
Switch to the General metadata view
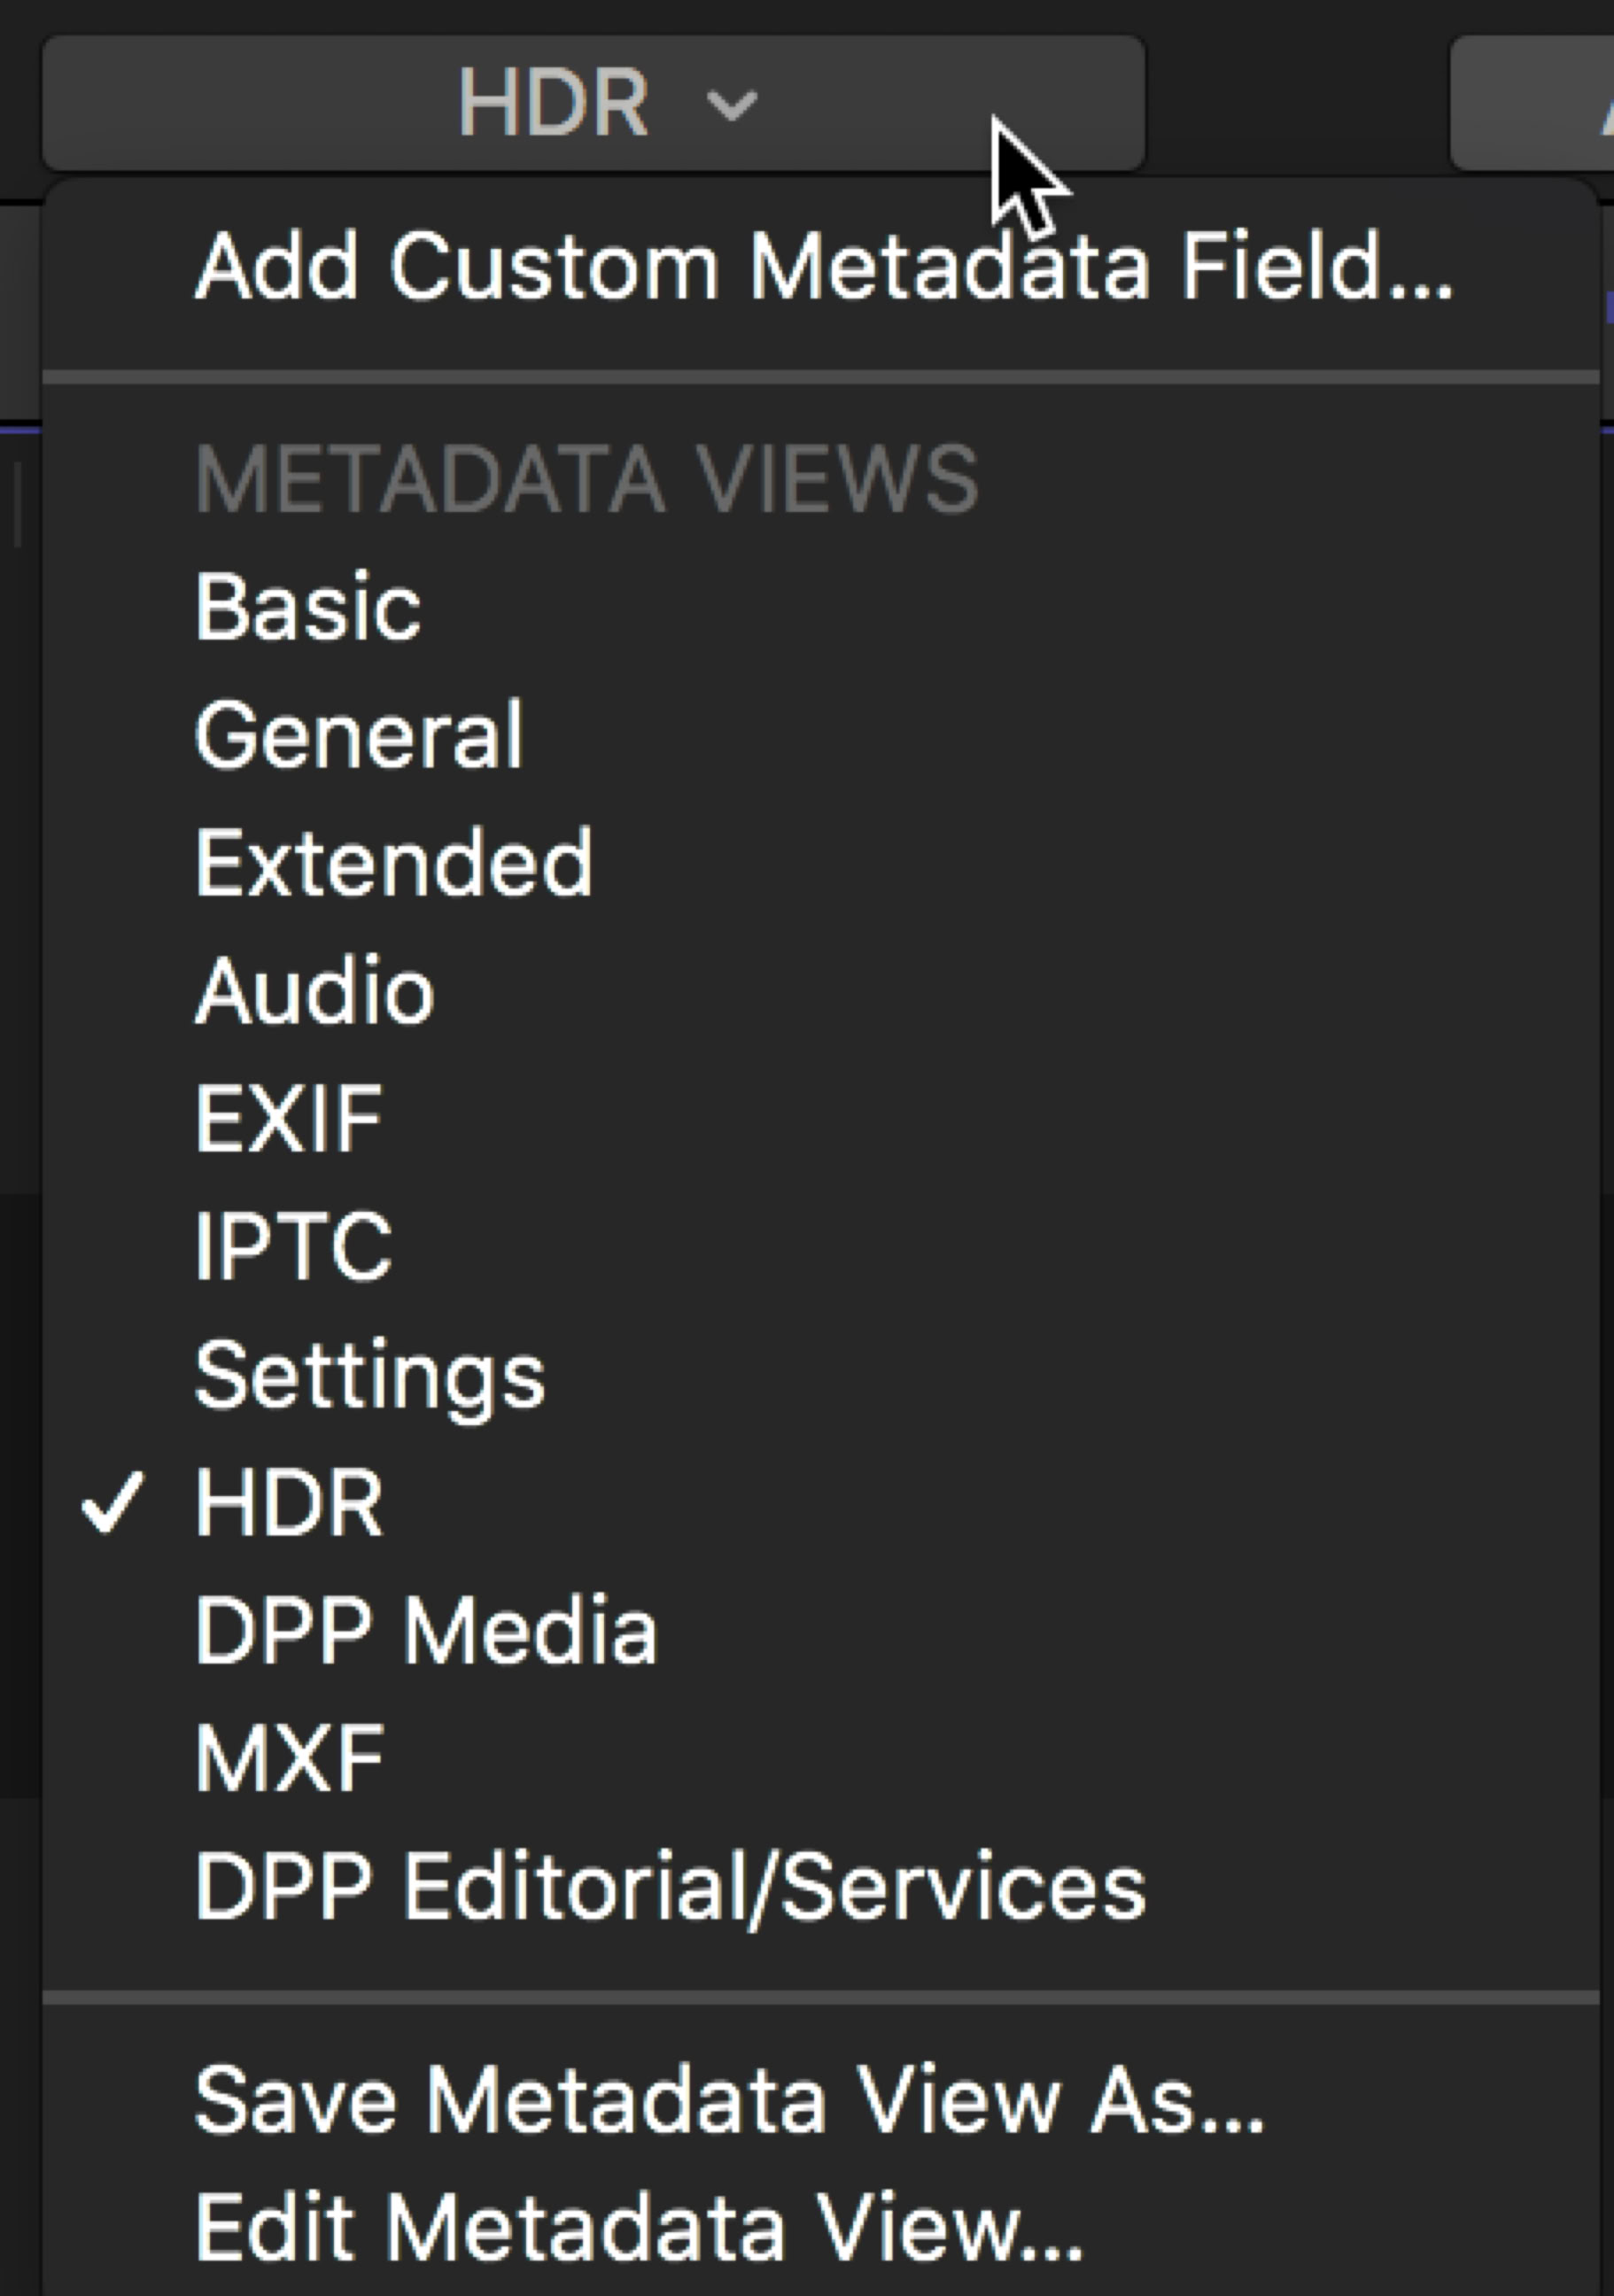pyautogui.click(x=358, y=735)
